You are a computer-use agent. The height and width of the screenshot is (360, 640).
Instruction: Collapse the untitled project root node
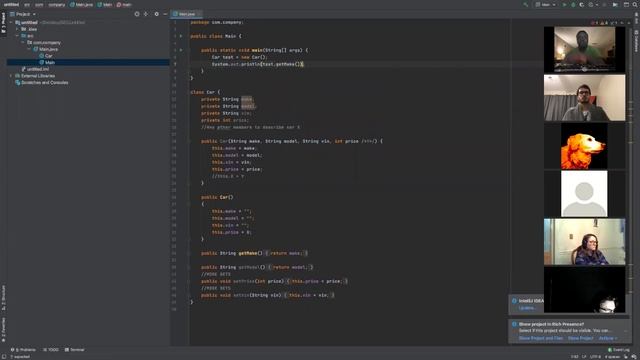pos(11,22)
